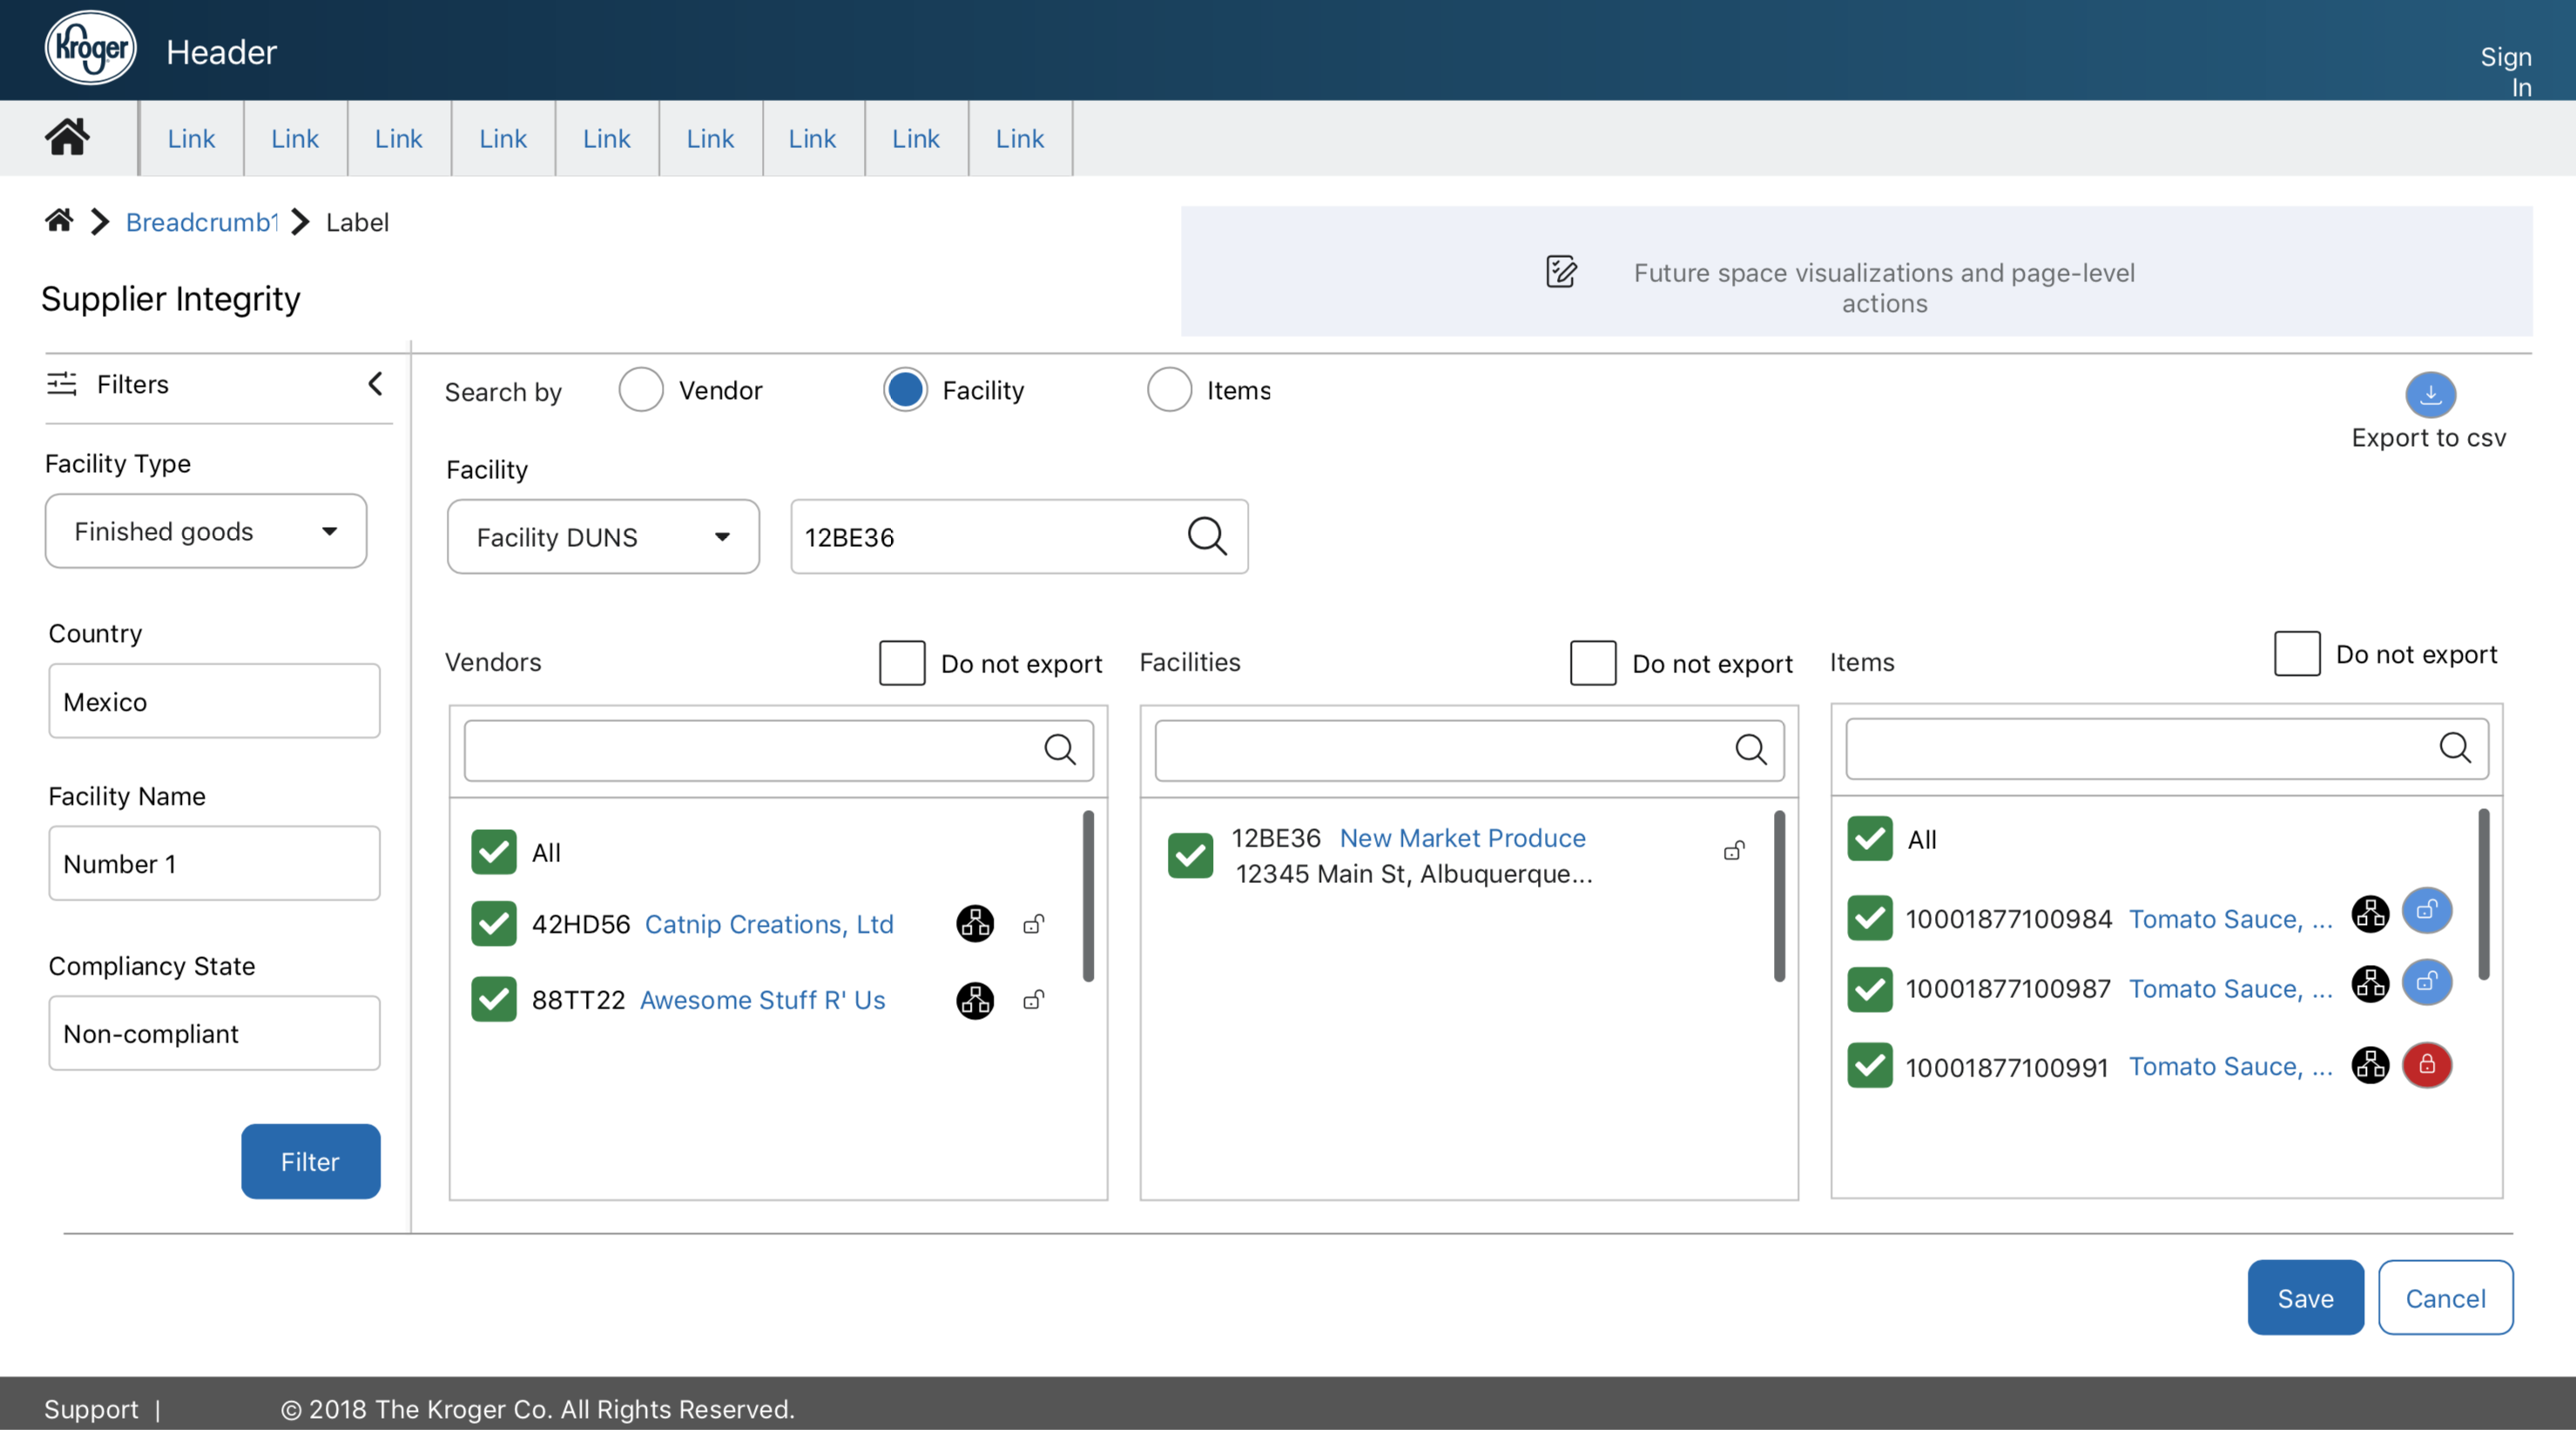Open the Facility DUNS dropdown
This screenshot has width=2576, height=1430.
[602, 537]
